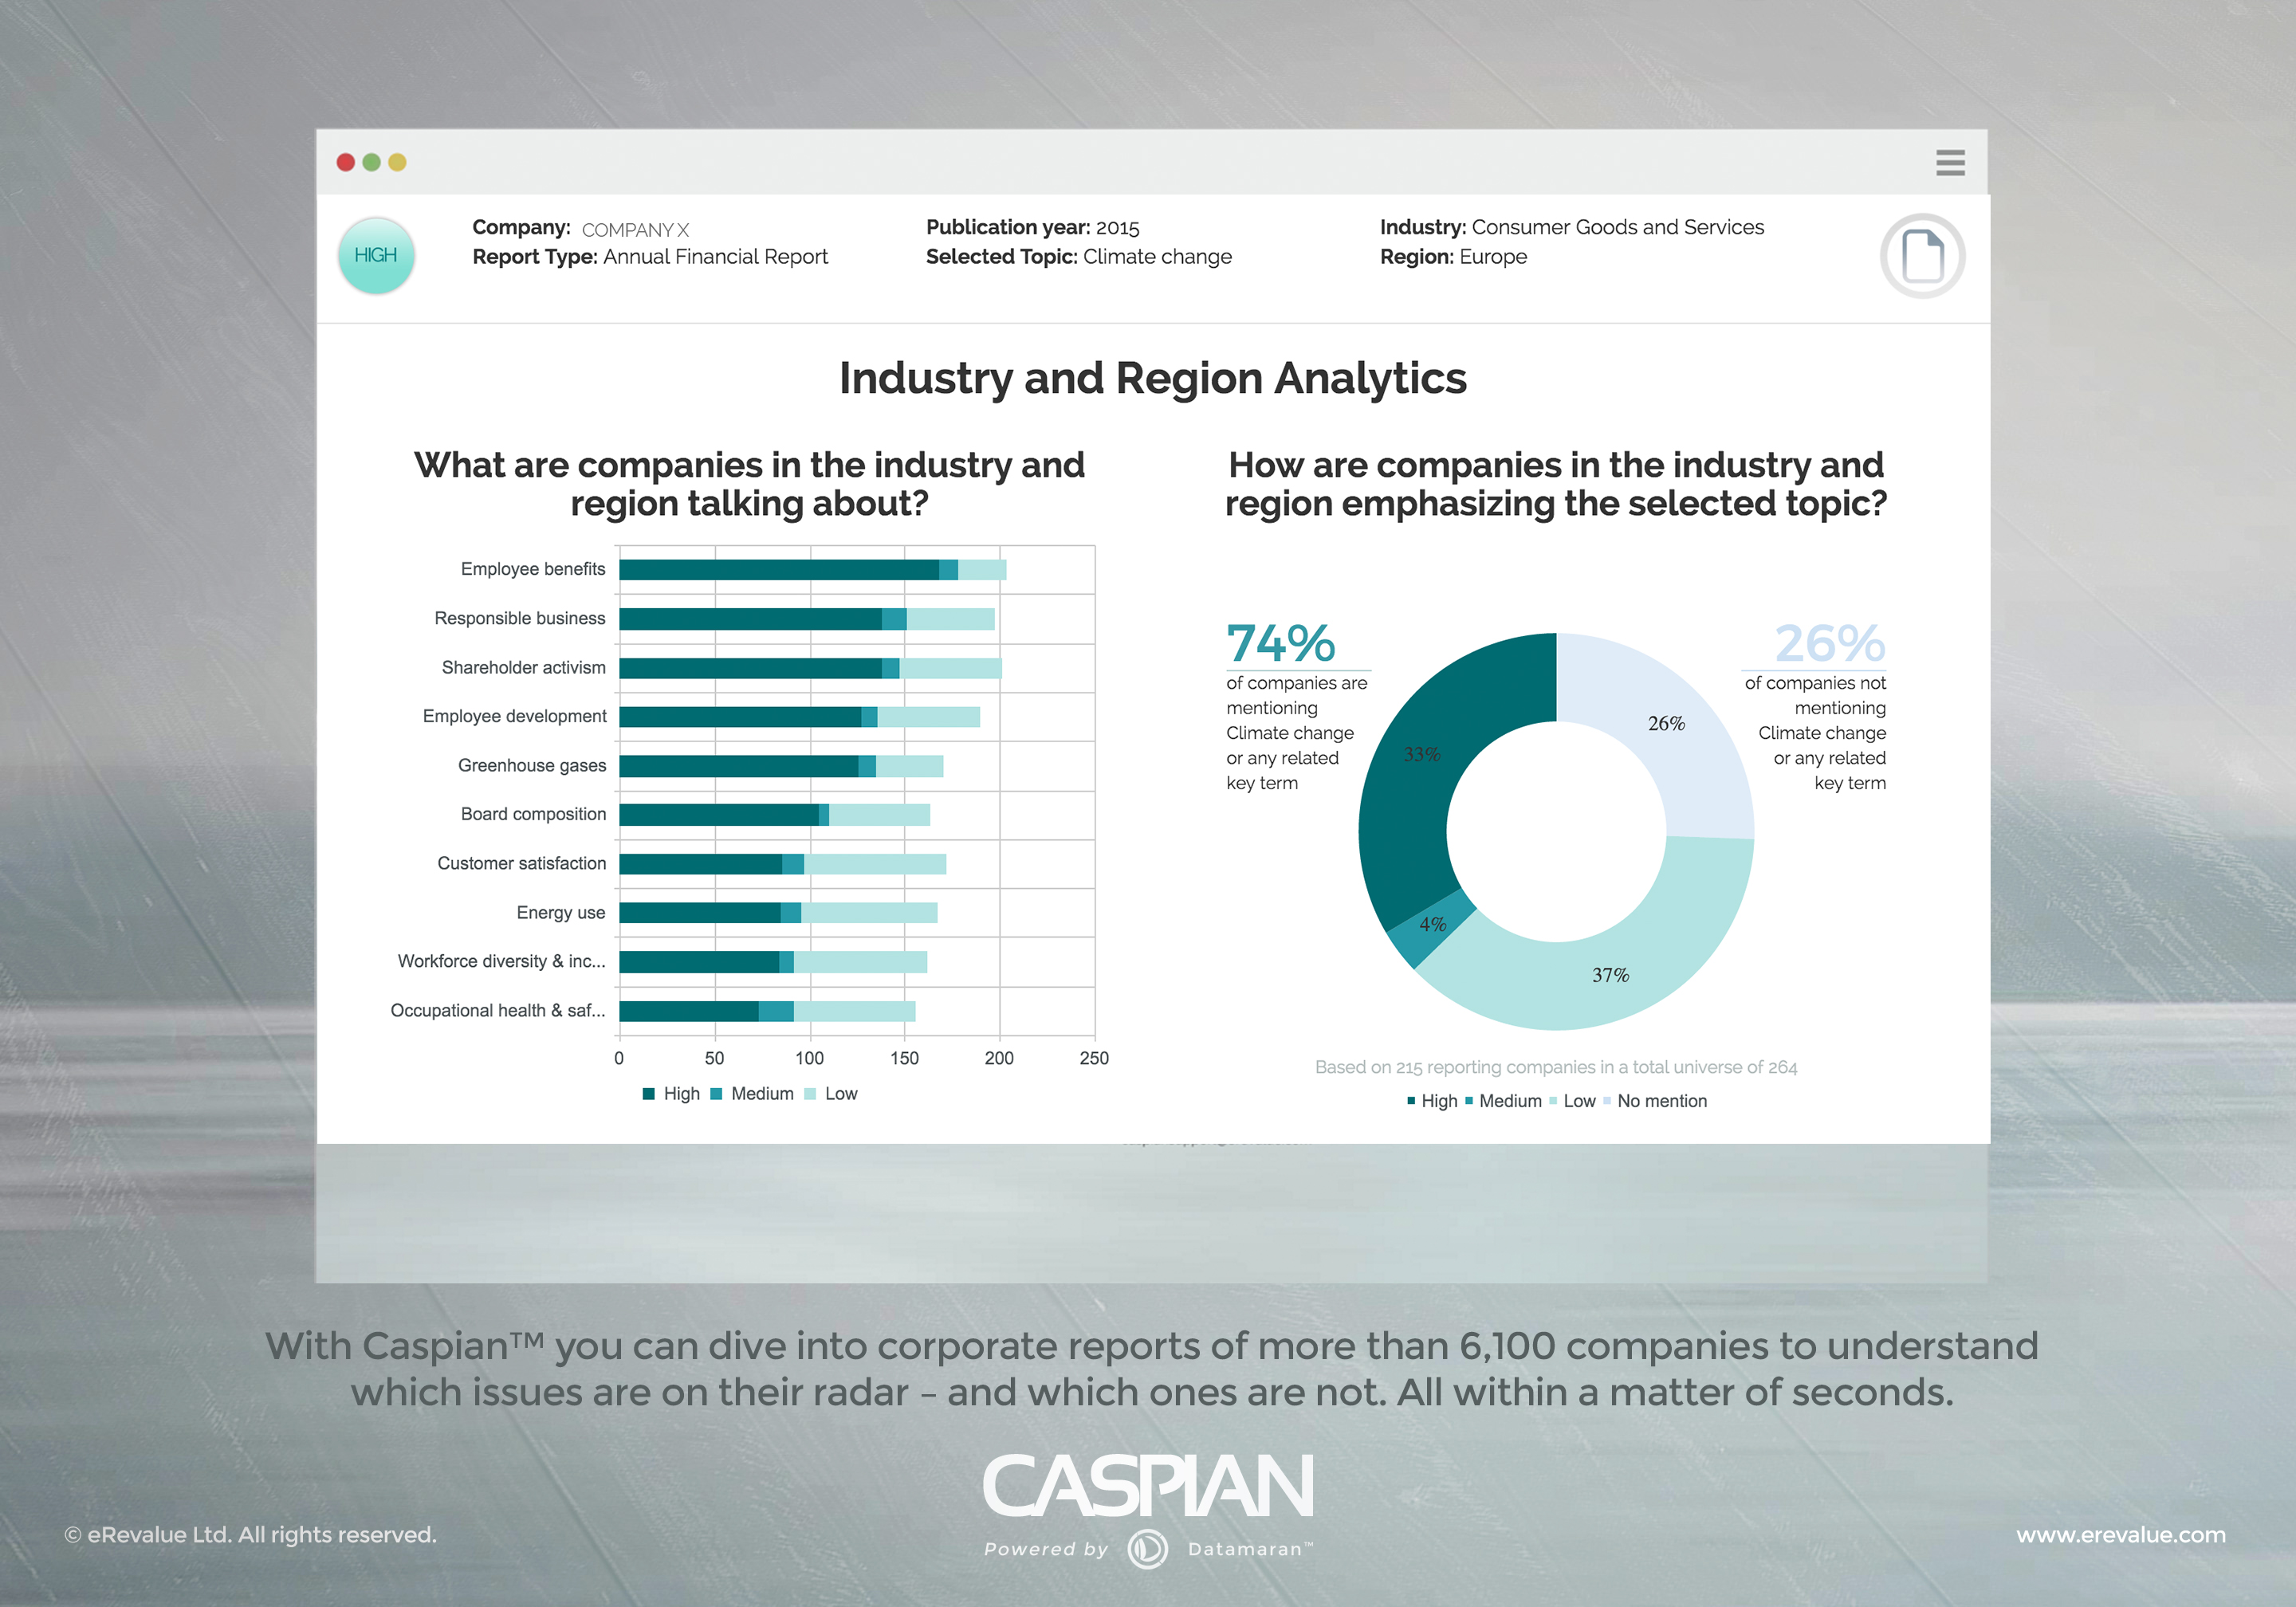Image resolution: width=2296 pixels, height=1607 pixels.
Task: Click Based on 215 reporting companies note
Action: pyautogui.click(x=1555, y=1067)
